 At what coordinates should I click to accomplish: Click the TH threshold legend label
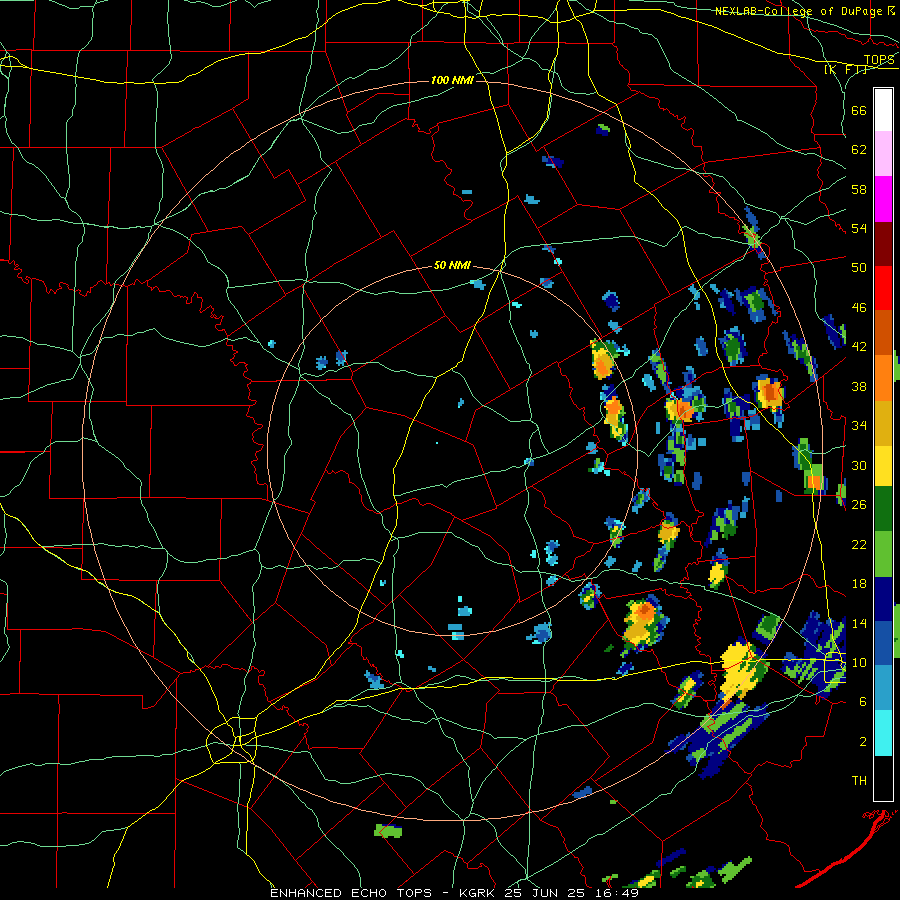859,781
